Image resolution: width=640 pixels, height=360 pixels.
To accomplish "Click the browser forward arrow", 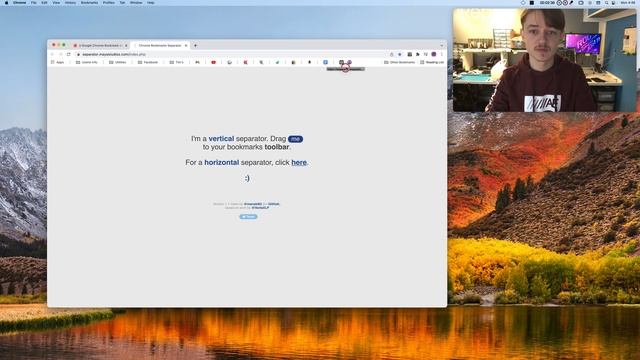I will pyautogui.click(x=60, y=54).
